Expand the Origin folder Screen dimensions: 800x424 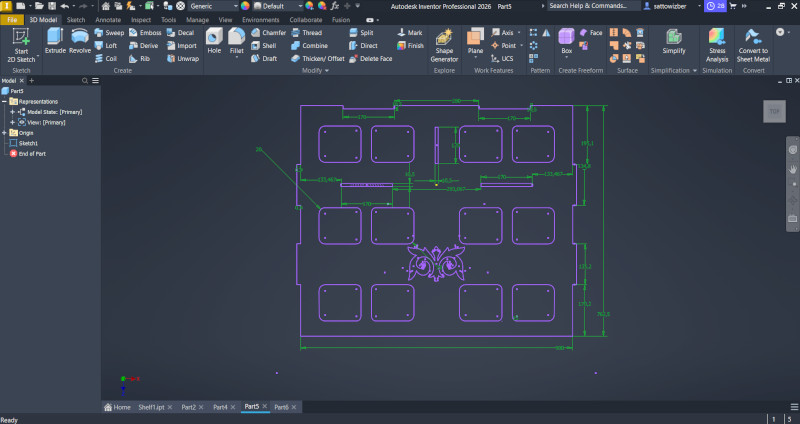tap(5, 133)
